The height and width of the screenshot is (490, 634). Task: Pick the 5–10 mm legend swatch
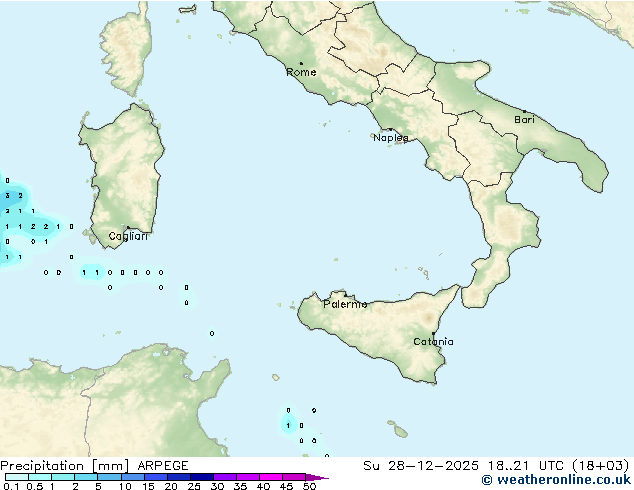coord(109,477)
